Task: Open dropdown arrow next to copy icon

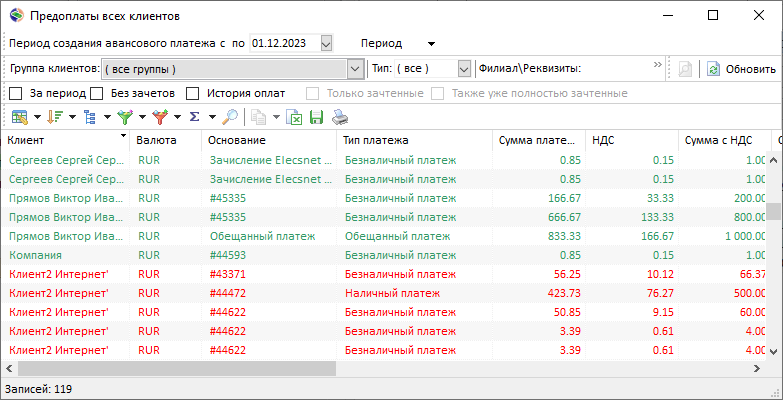Action: [x=276, y=117]
